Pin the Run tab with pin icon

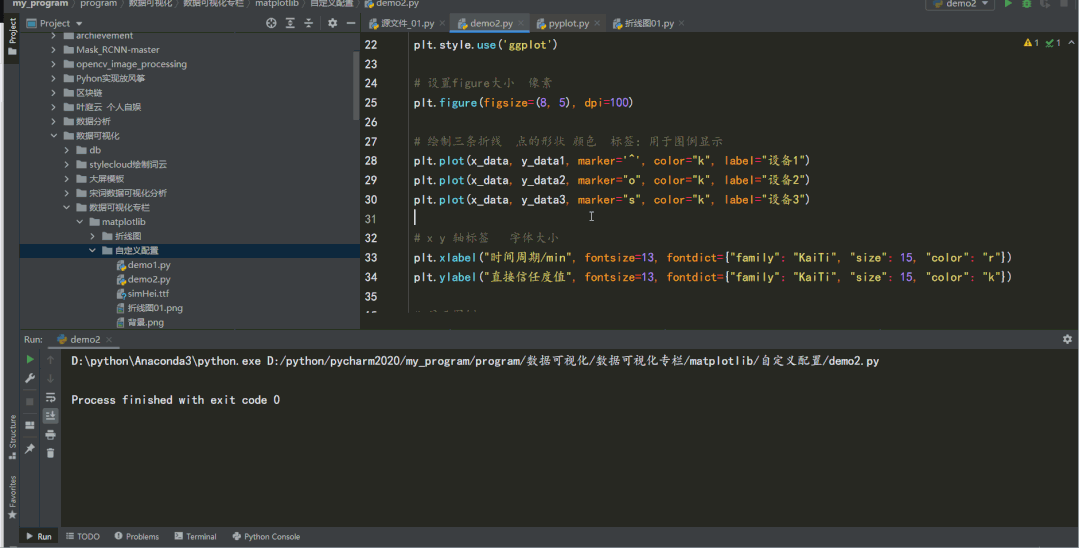pyautogui.click(x=30, y=449)
